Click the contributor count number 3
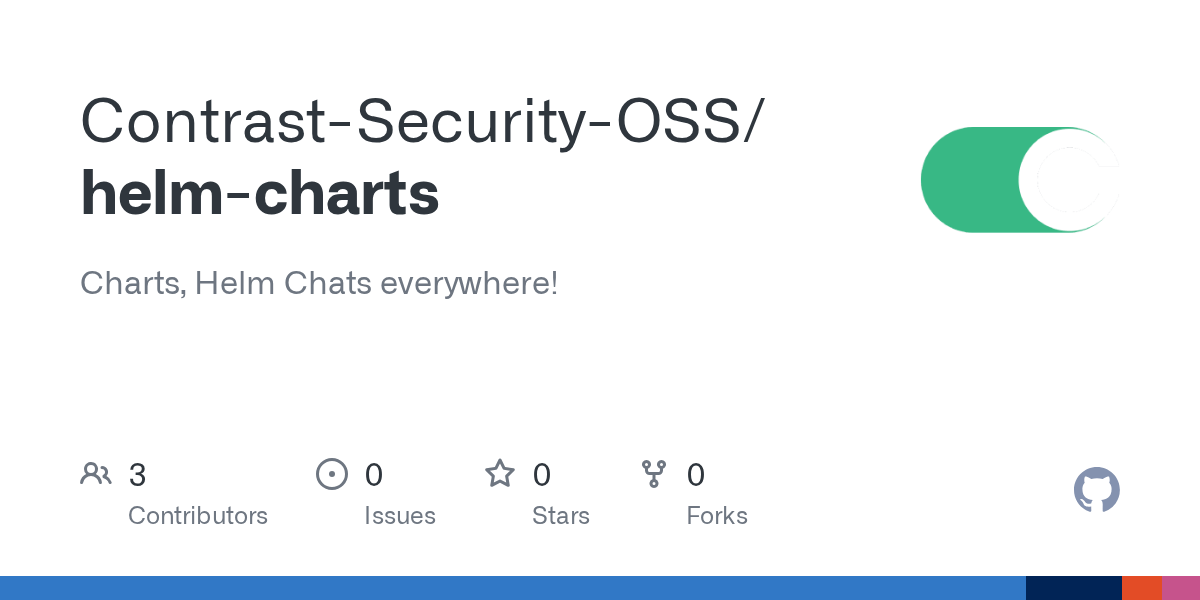This screenshot has width=1200, height=600. (x=138, y=475)
